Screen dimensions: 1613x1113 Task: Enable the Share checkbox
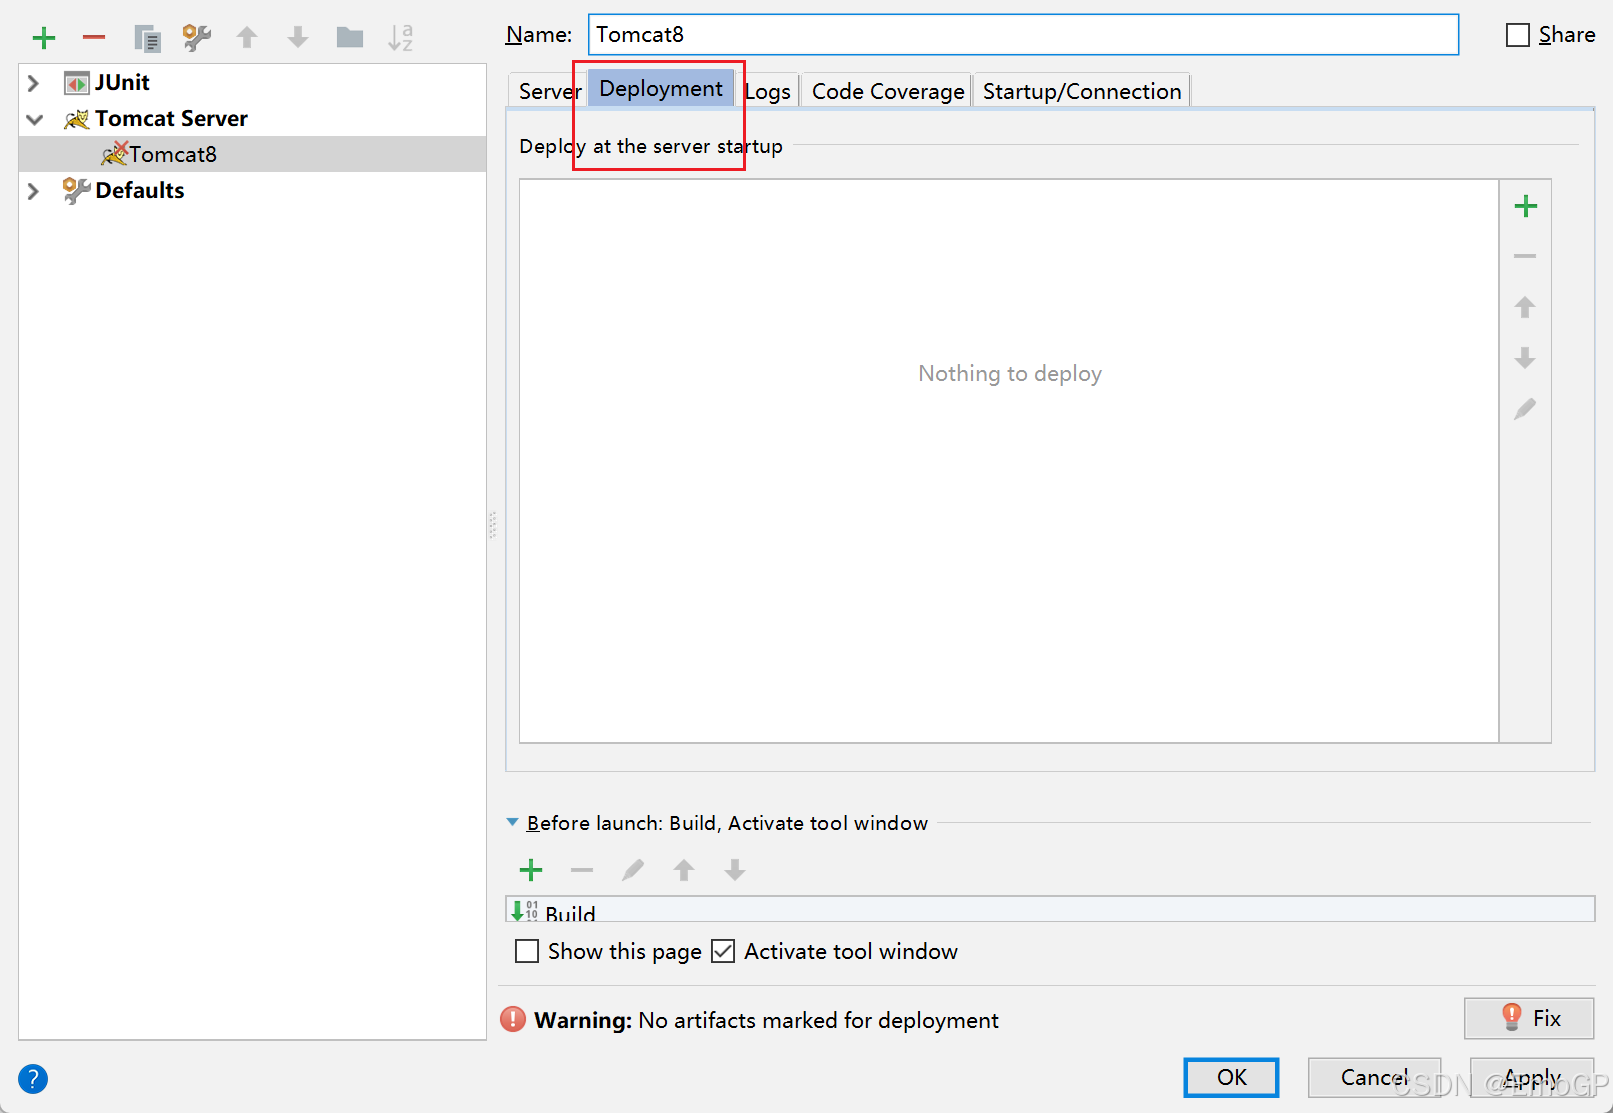click(x=1518, y=35)
